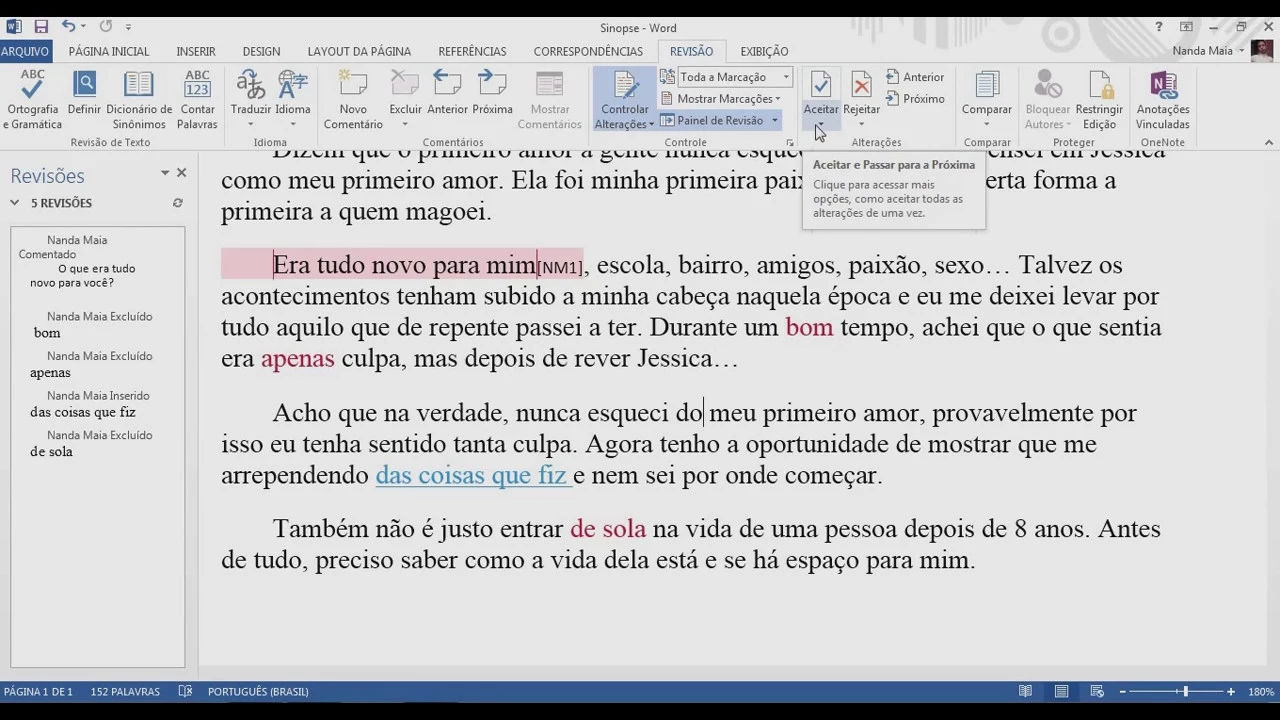Click PORTUGUÊS (BRASIL) language indicator
This screenshot has height=720, width=1280.
coord(258,692)
